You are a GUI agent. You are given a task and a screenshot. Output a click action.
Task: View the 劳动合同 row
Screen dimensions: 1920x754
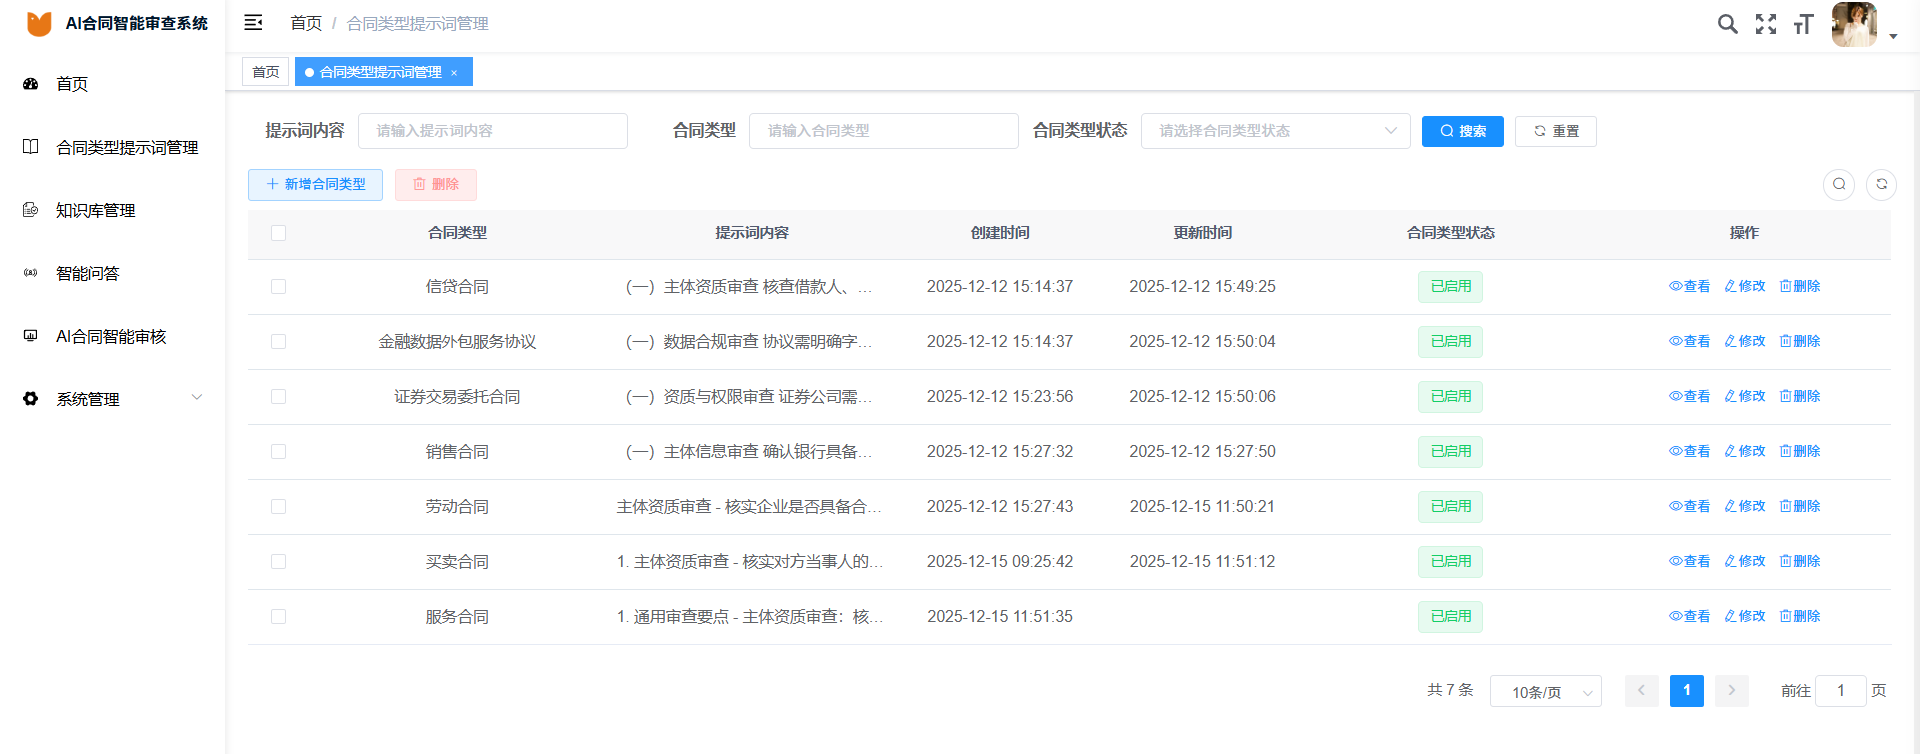tap(1689, 506)
